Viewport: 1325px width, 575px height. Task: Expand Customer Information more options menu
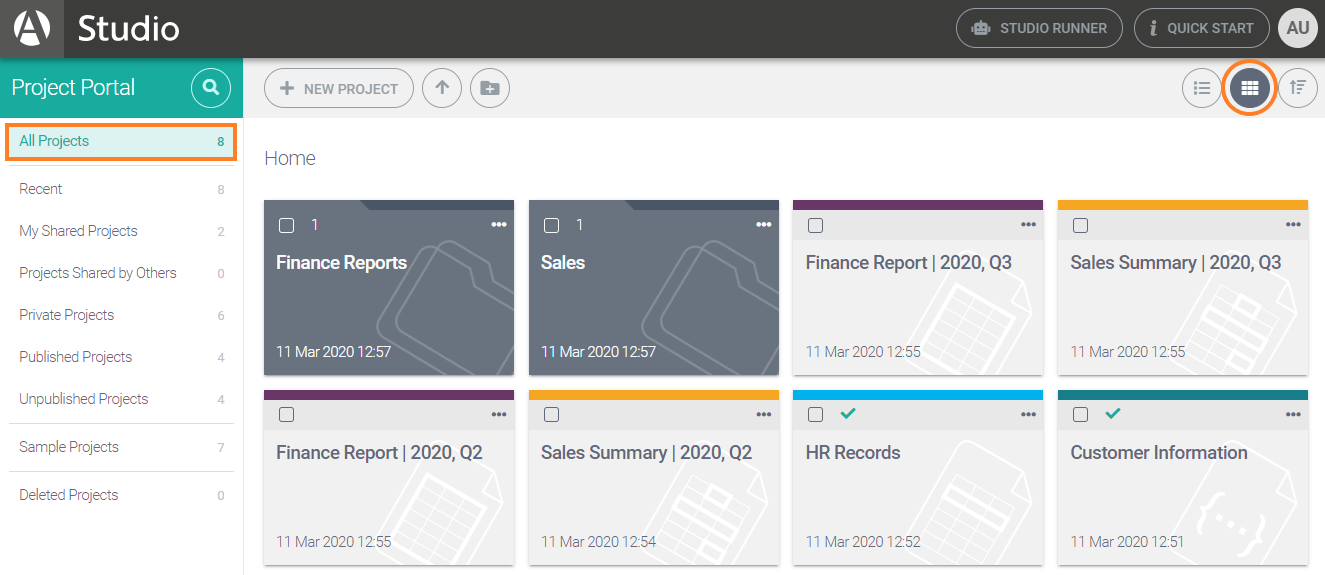tap(1293, 415)
